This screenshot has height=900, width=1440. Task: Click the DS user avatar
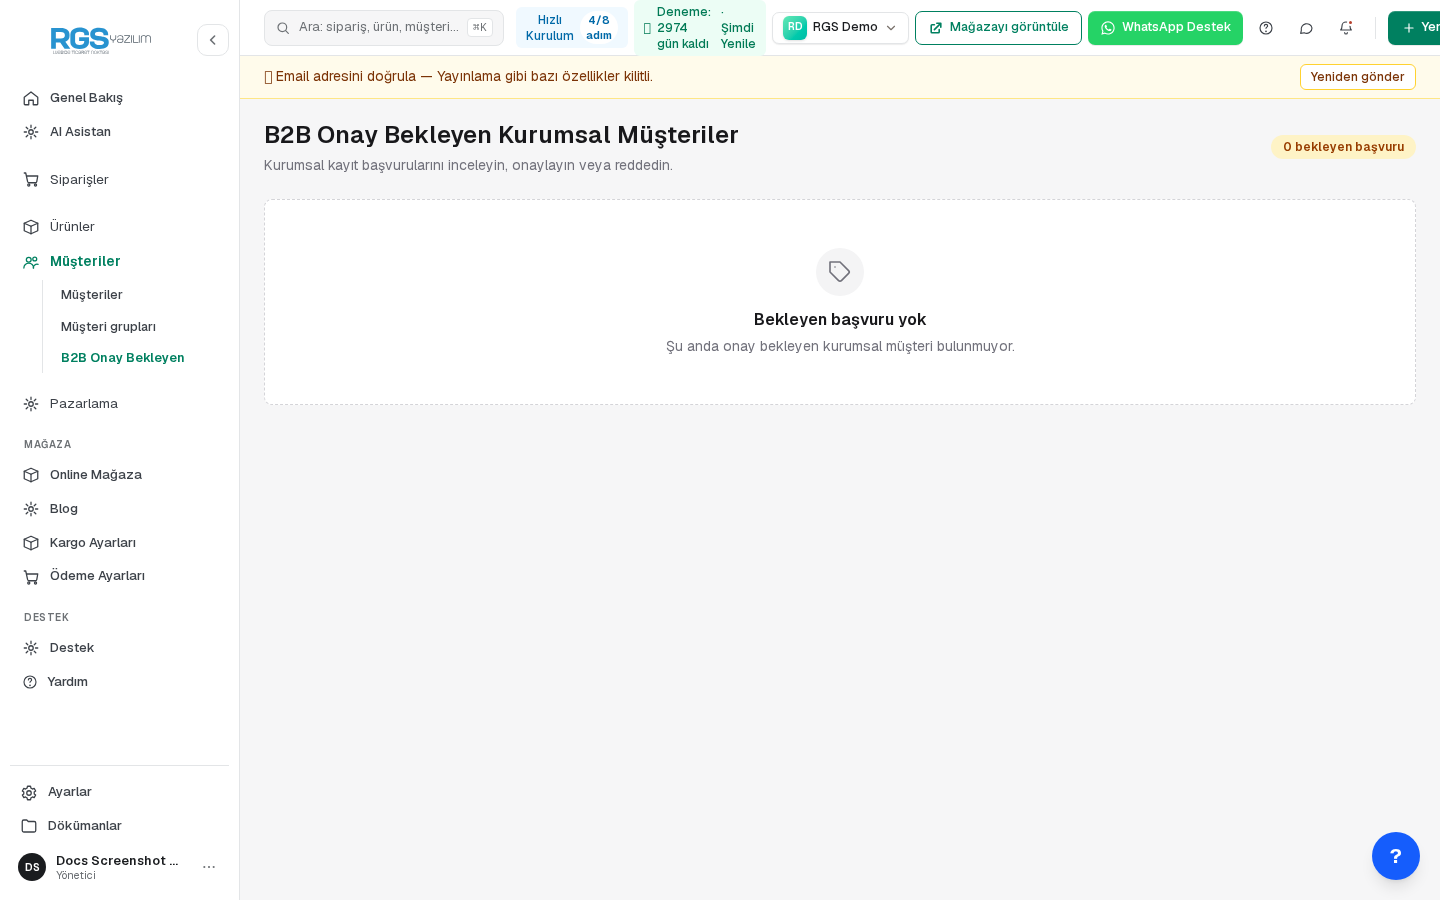(x=32, y=867)
